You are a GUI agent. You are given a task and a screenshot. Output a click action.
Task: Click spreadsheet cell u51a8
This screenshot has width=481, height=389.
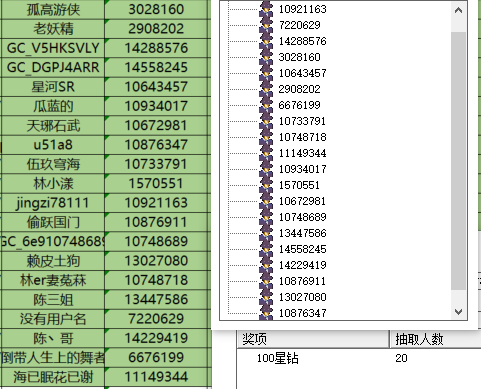(x=53, y=145)
